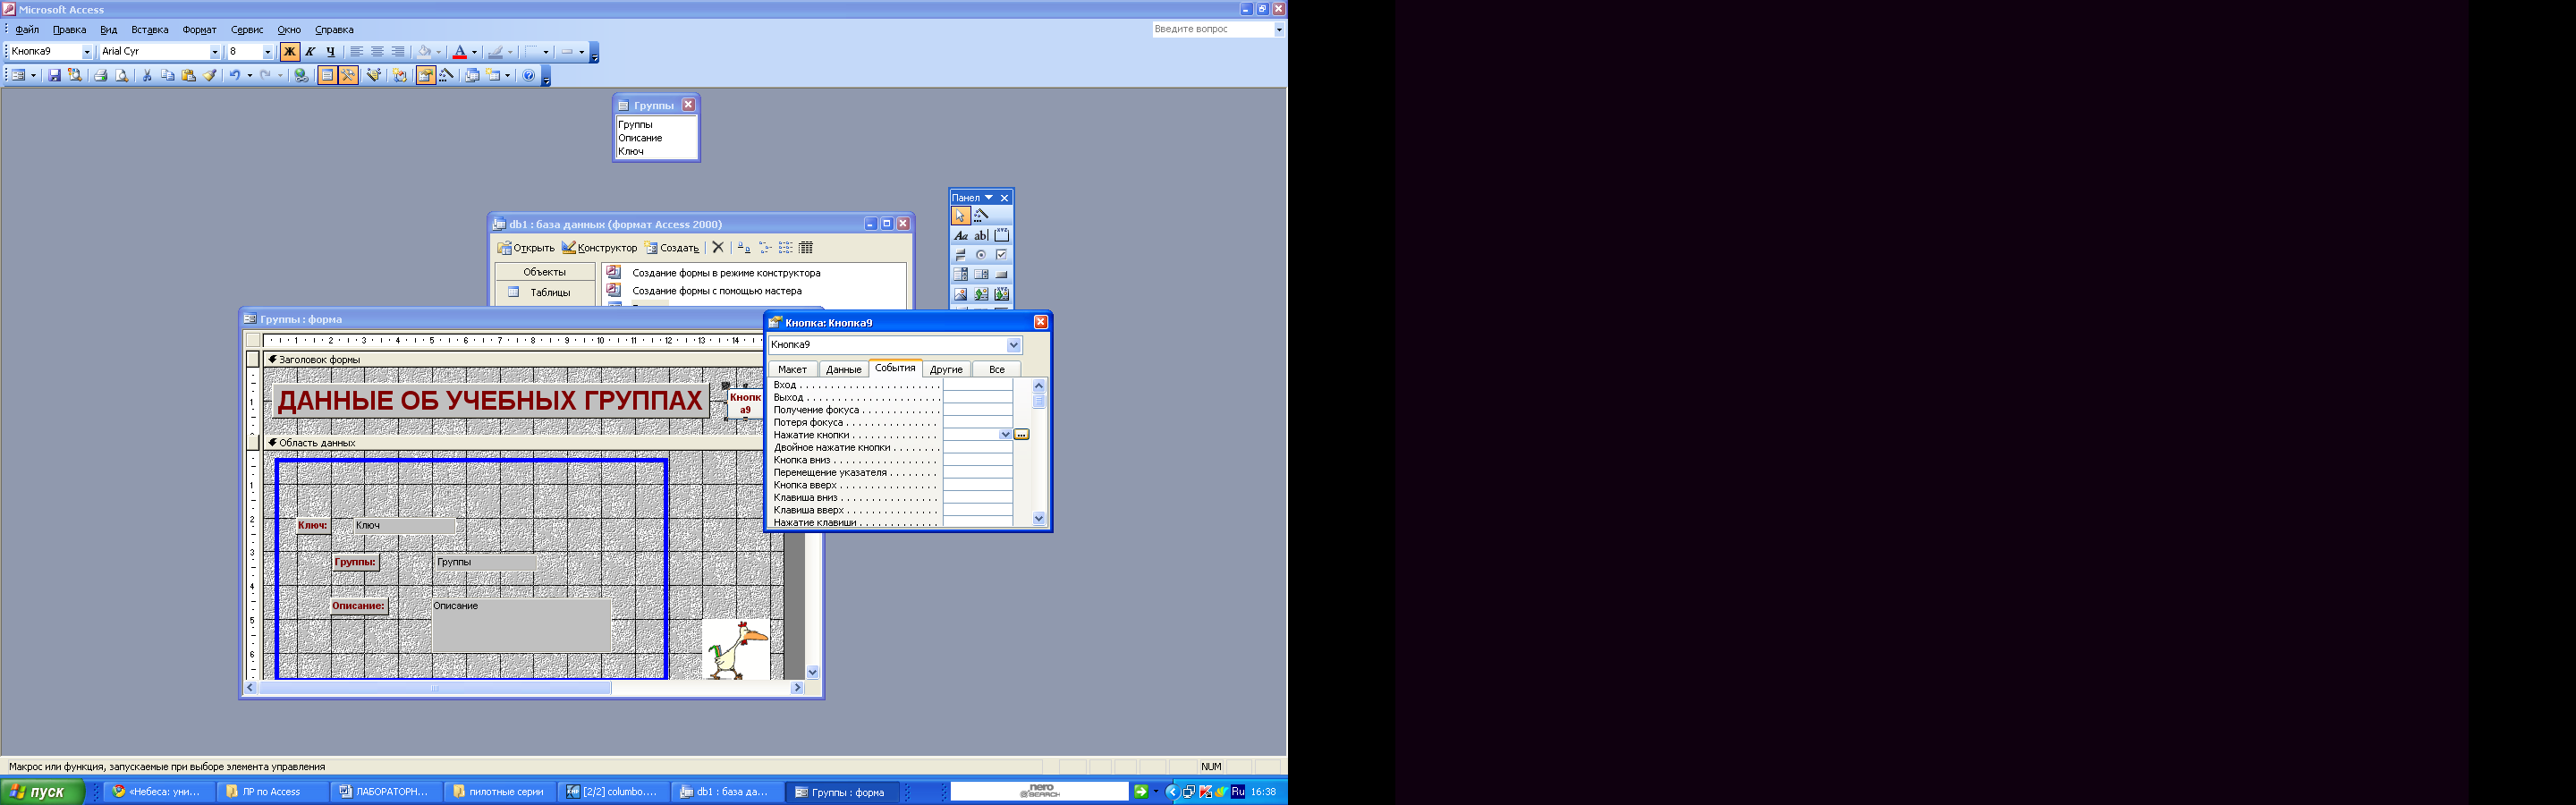
Task: Open the Вставка menu
Action: pos(150,30)
